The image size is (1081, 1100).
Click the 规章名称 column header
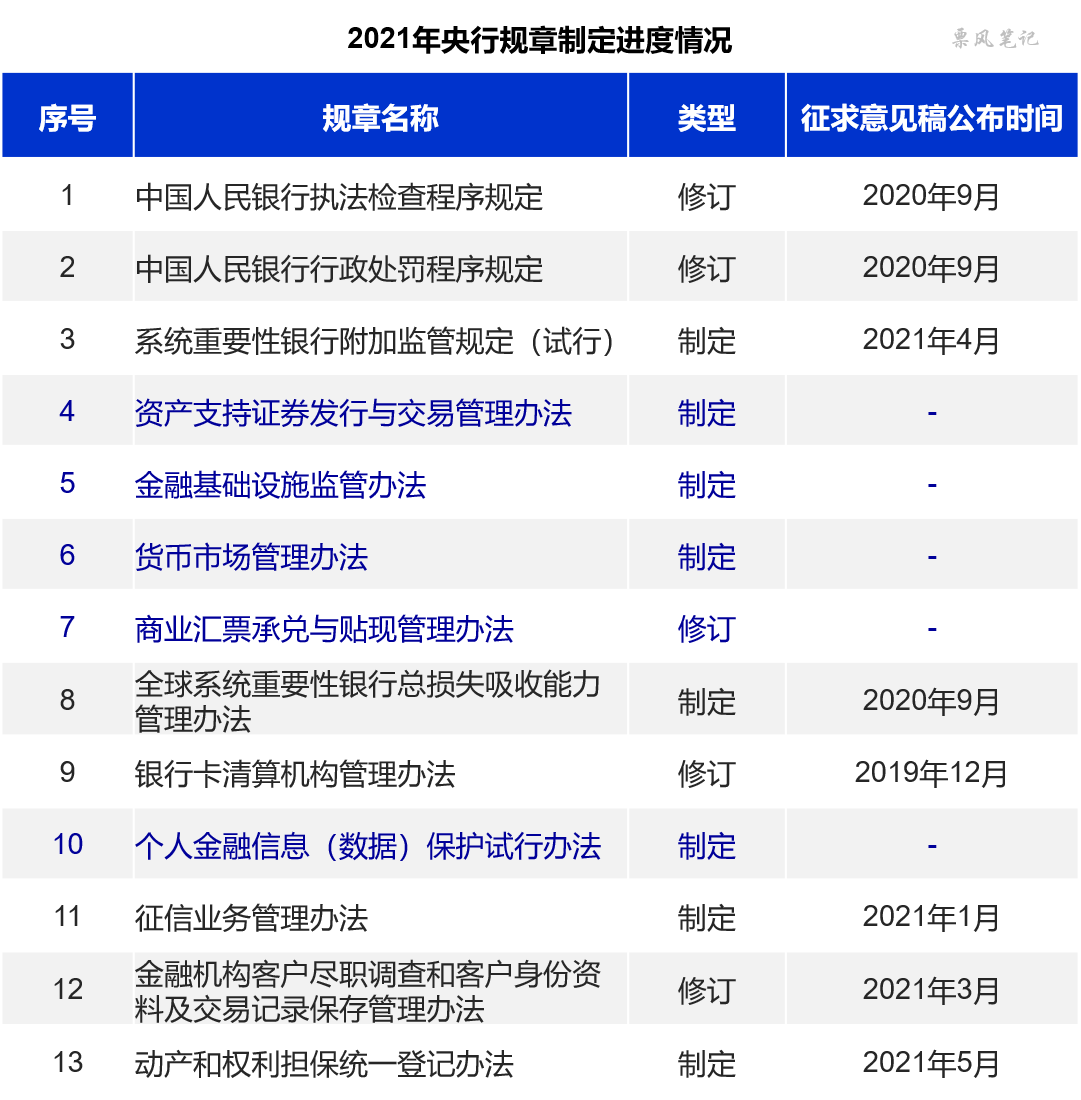coord(380,115)
